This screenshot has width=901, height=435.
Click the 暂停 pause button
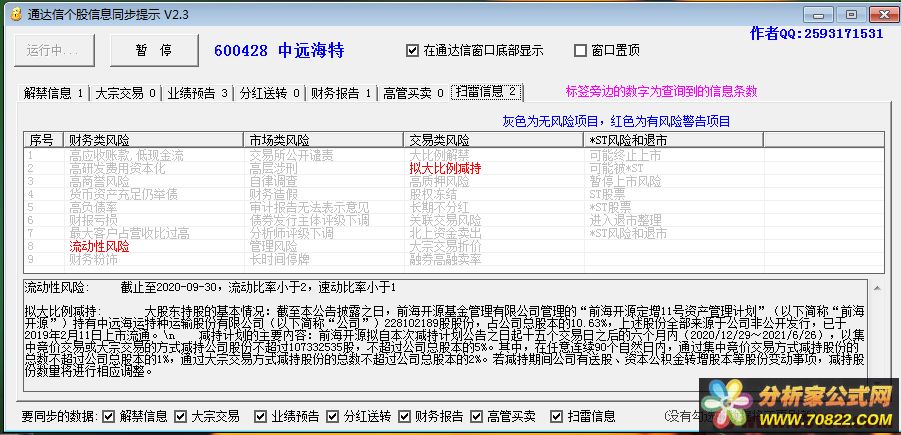tap(154, 51)
